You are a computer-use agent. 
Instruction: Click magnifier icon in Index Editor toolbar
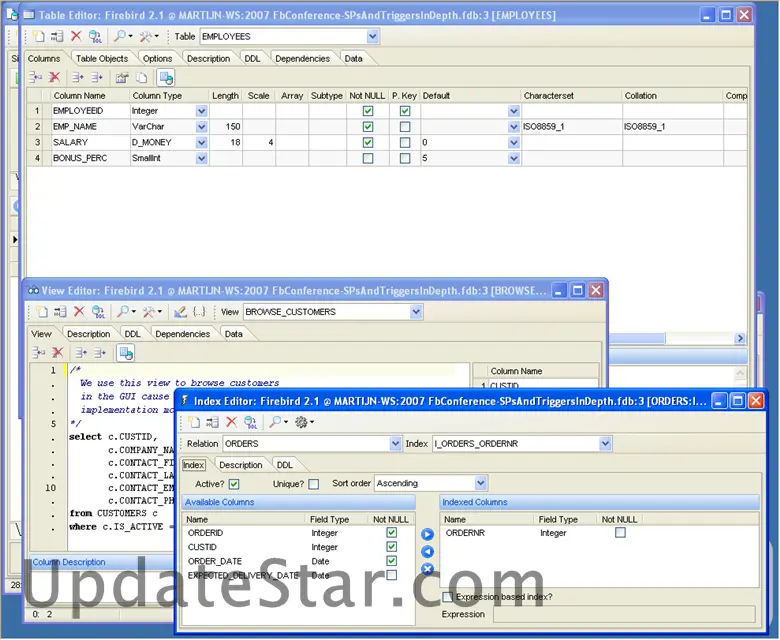tap(275, 422)
